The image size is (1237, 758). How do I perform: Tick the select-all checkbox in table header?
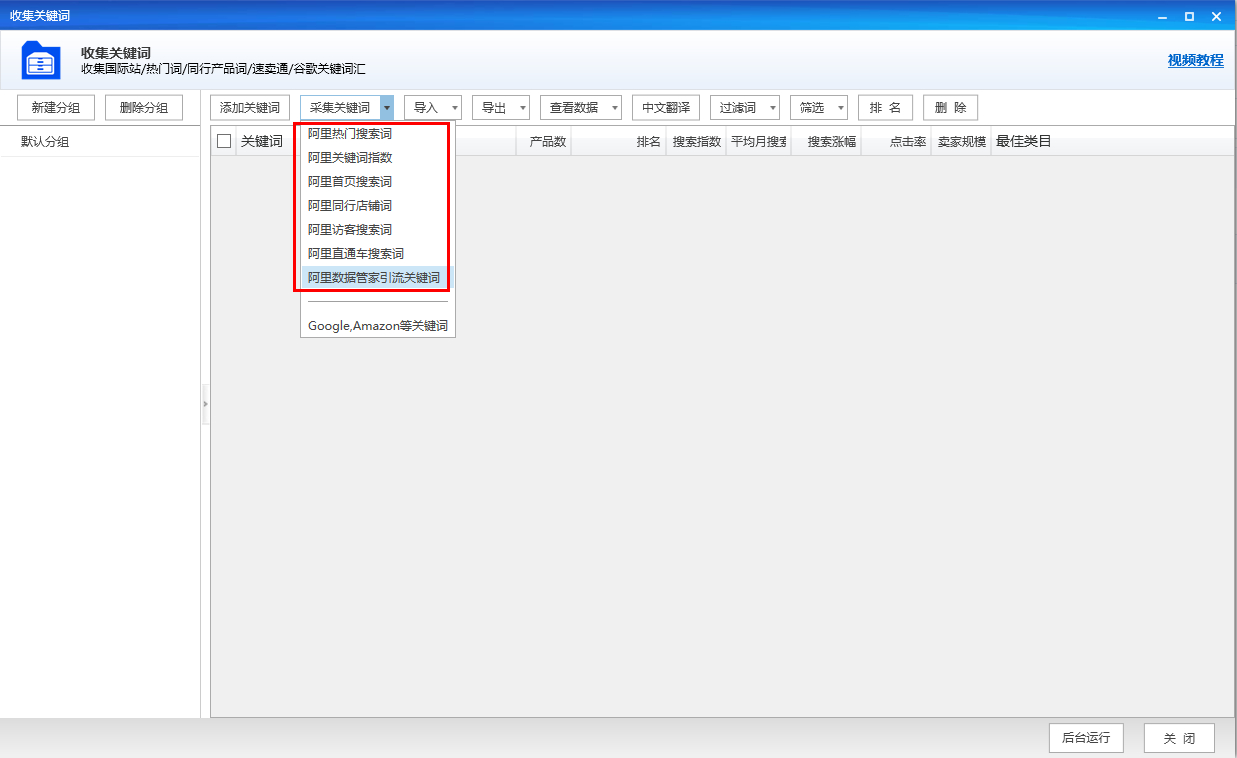click(x=224, y=141)
